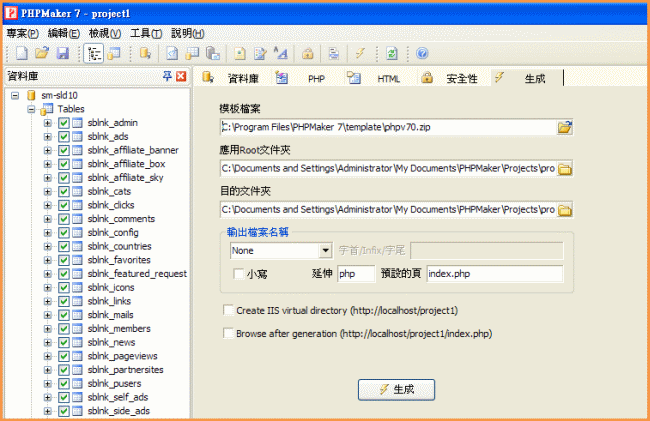Screen dimensions: 650x421
Task: Open the 說明(H) menu
Action: [x=187, y=33]
